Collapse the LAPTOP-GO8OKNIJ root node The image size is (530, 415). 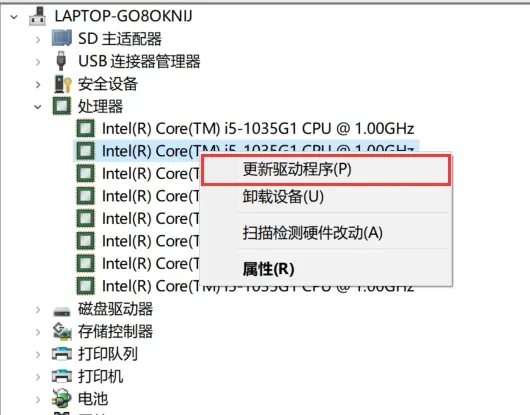[x=14, y=17]
